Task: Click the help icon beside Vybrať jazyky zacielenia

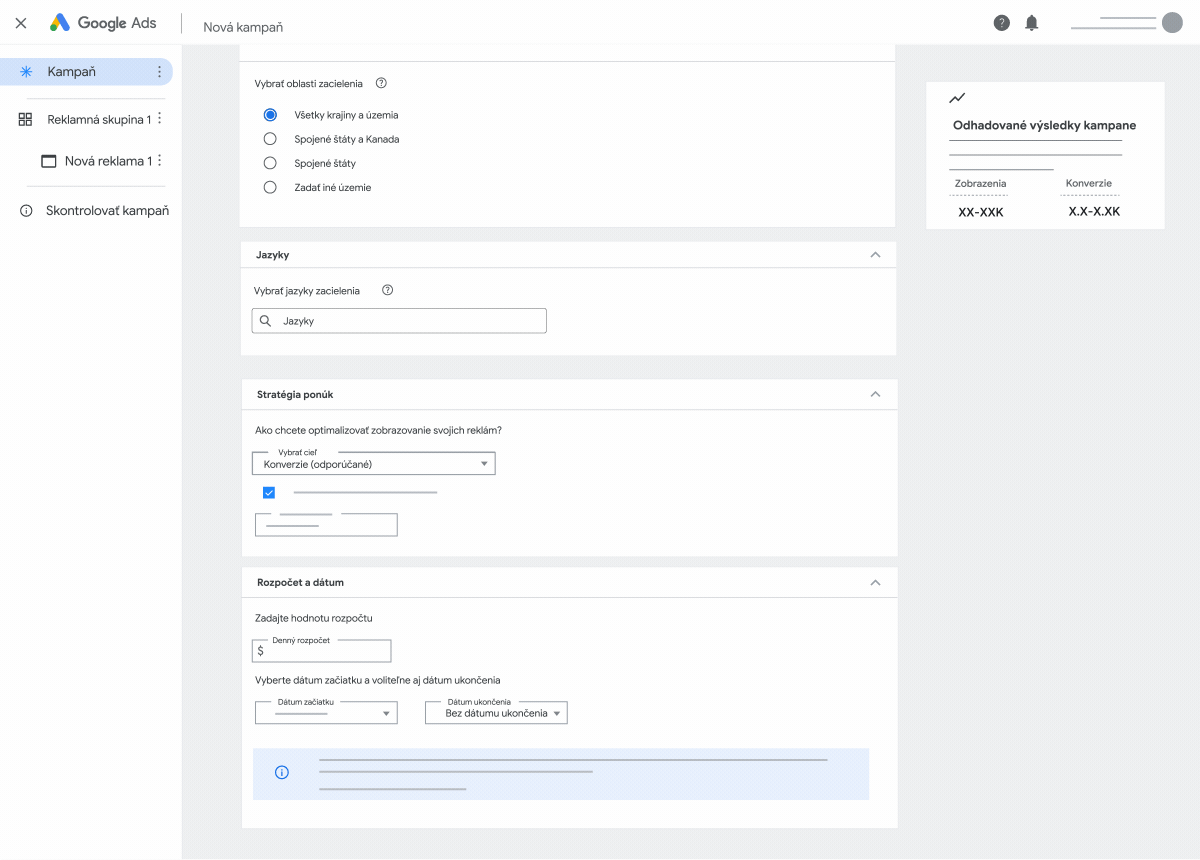Action: pyautogui.click(x=388, y=291)
